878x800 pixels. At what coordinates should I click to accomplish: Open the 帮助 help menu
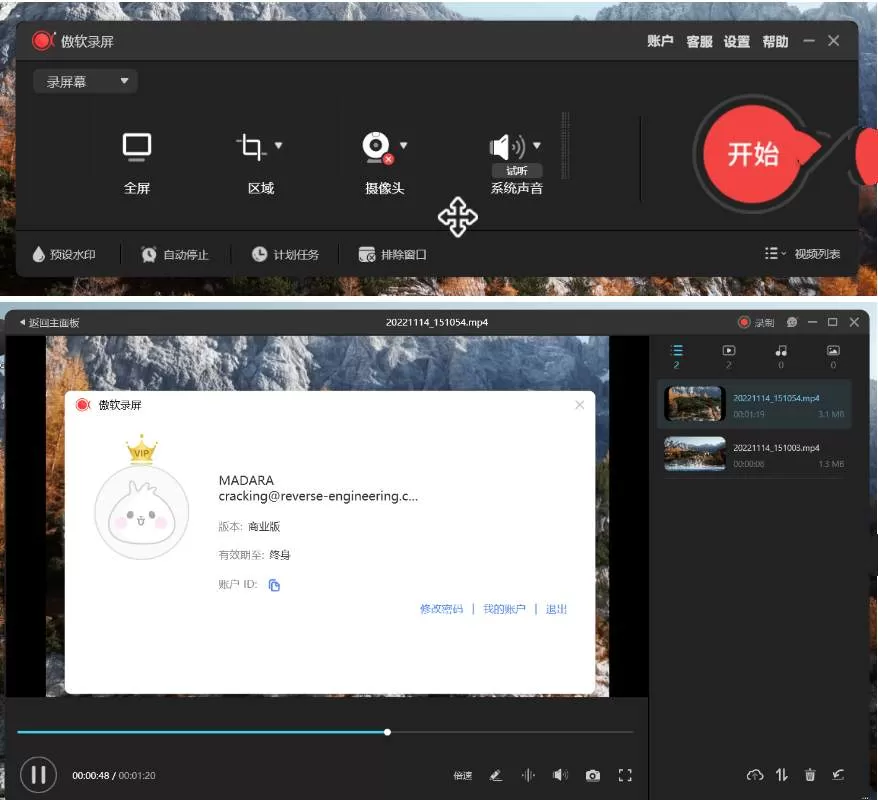(777, 41)
